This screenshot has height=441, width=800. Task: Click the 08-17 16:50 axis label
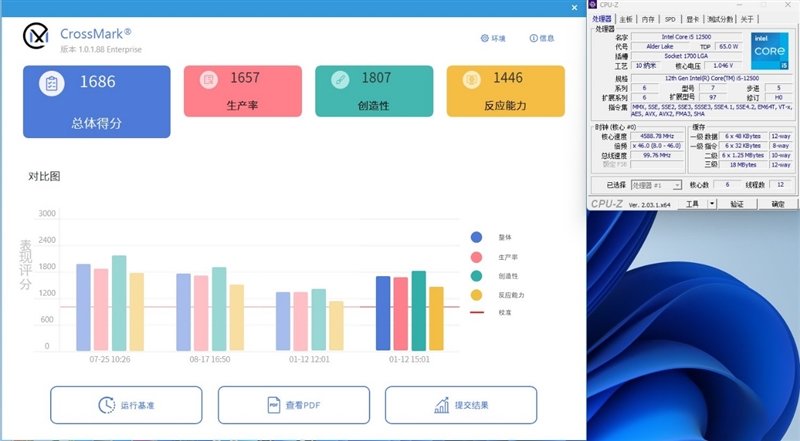point(210,359)
